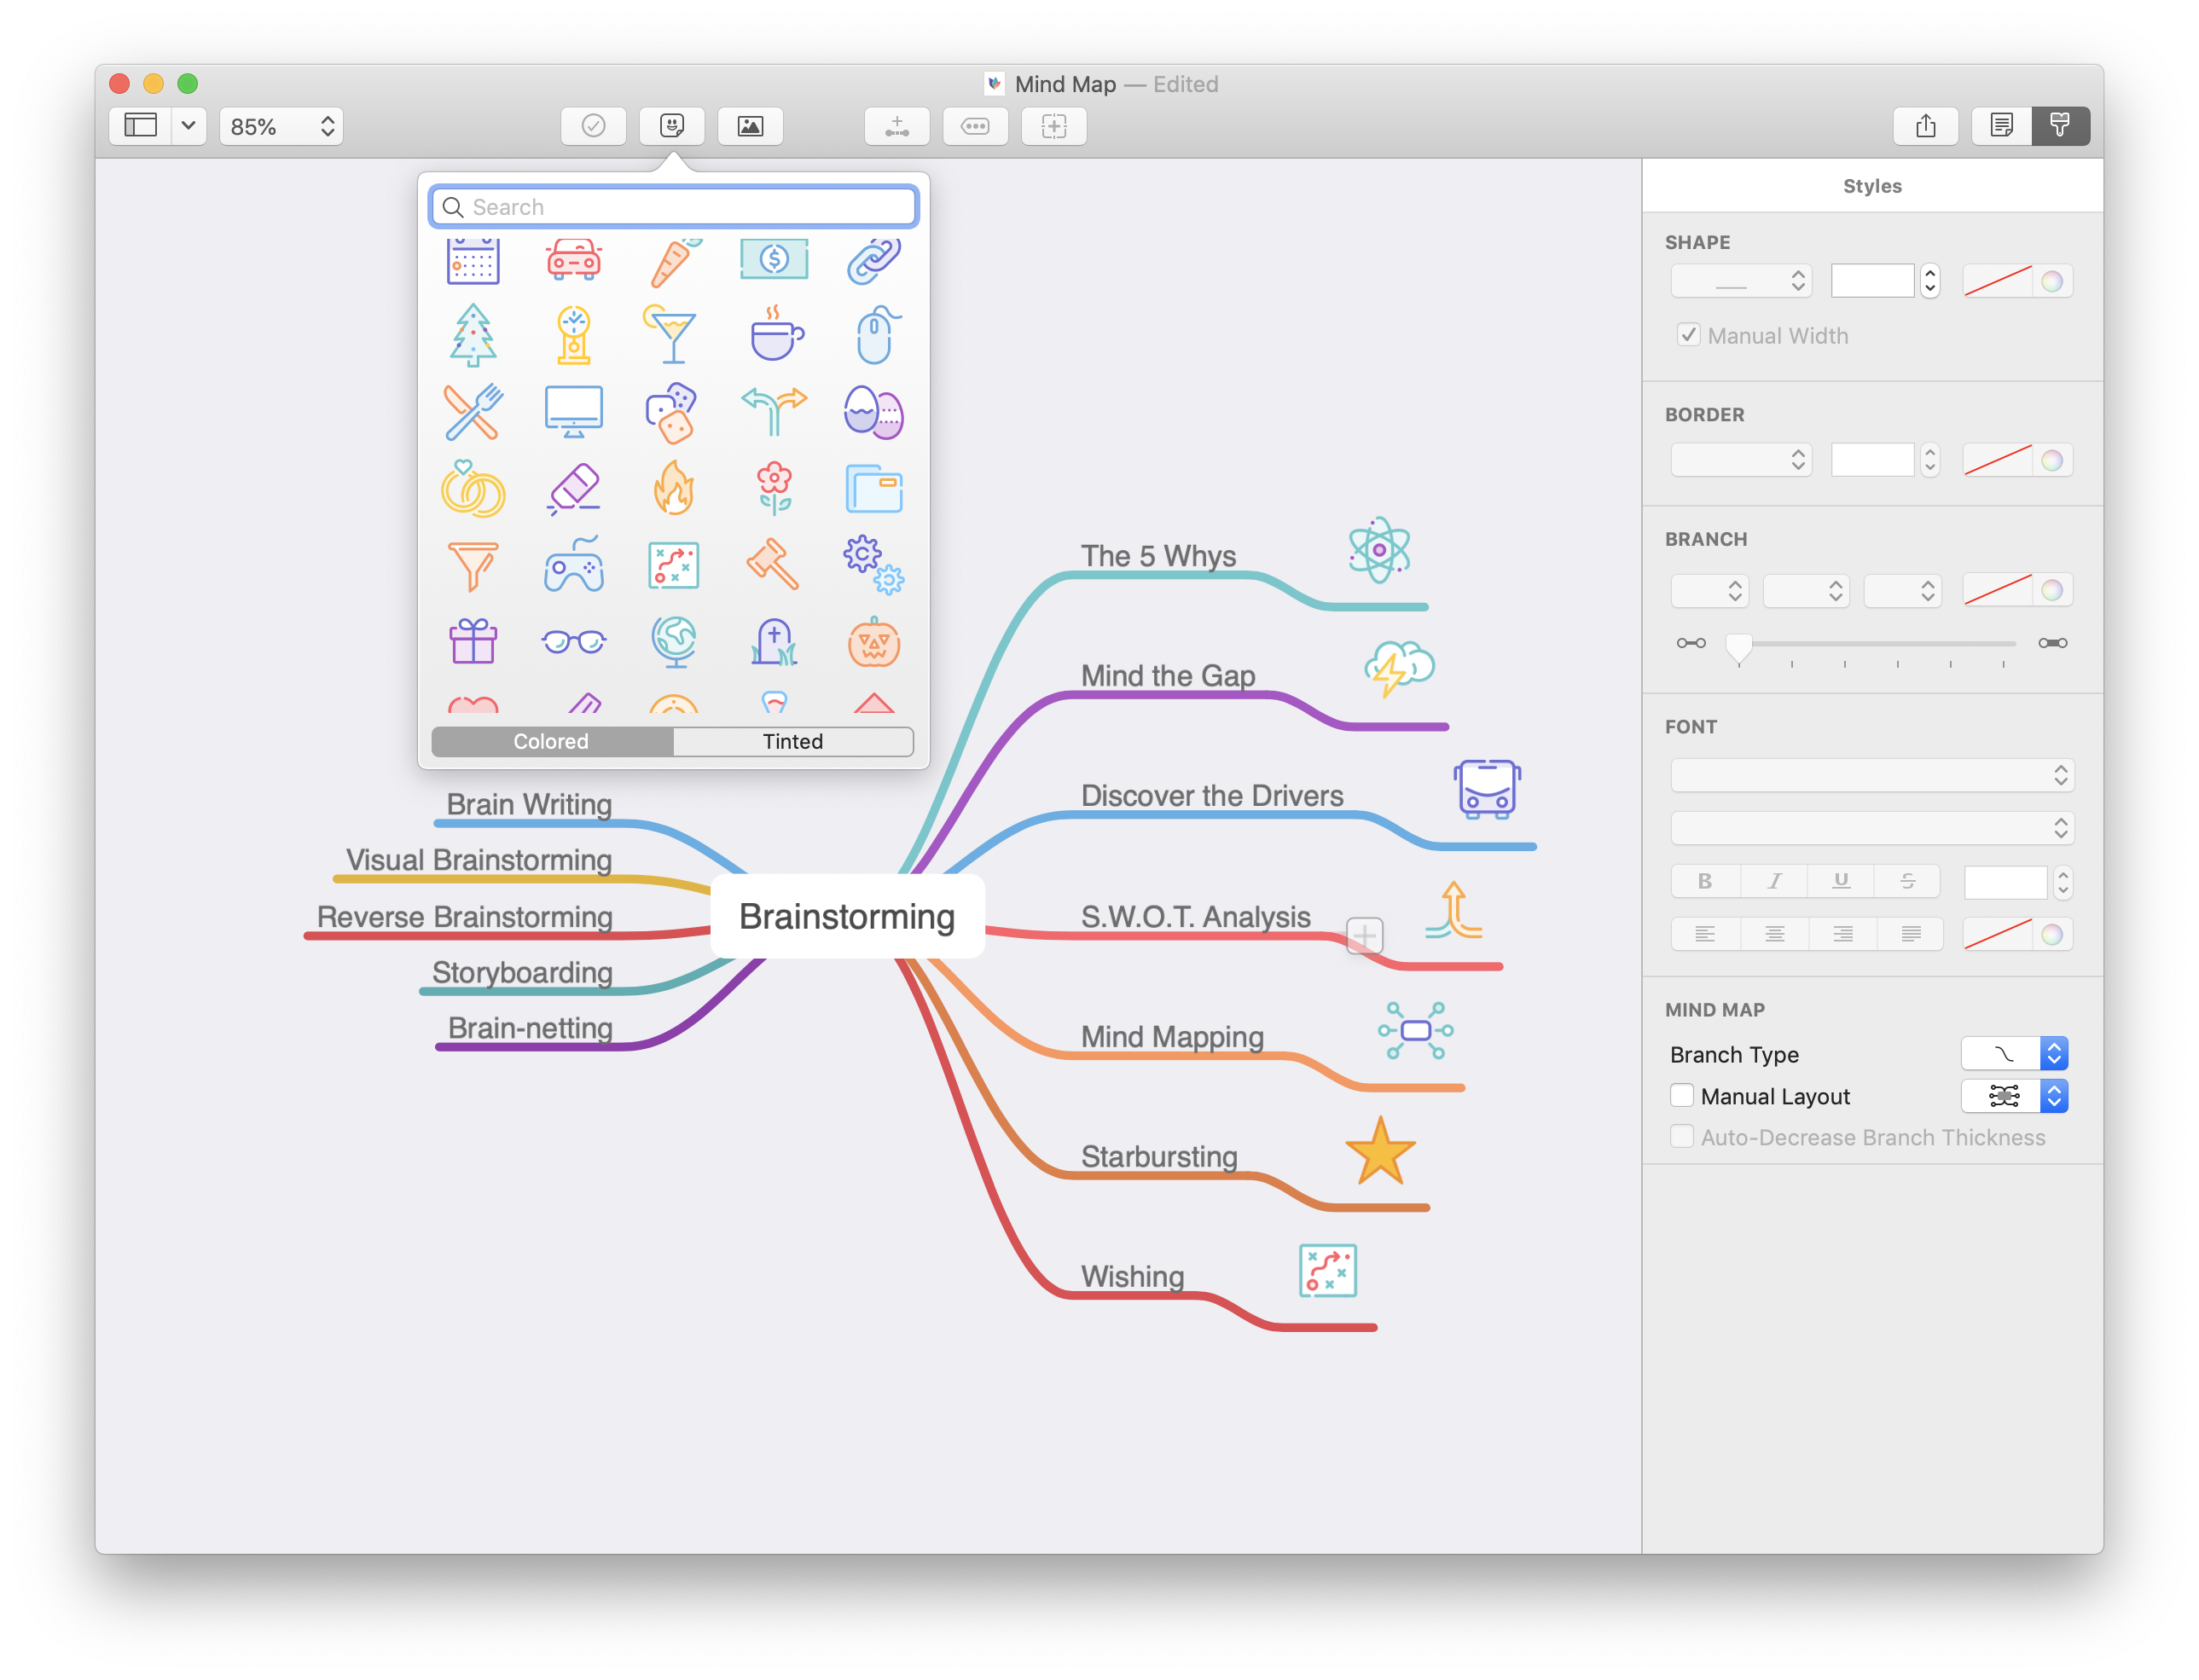2199x1680 pixels.
Task: Toggle the Manual Layout checkbox
Action: coord(1680,1096)
